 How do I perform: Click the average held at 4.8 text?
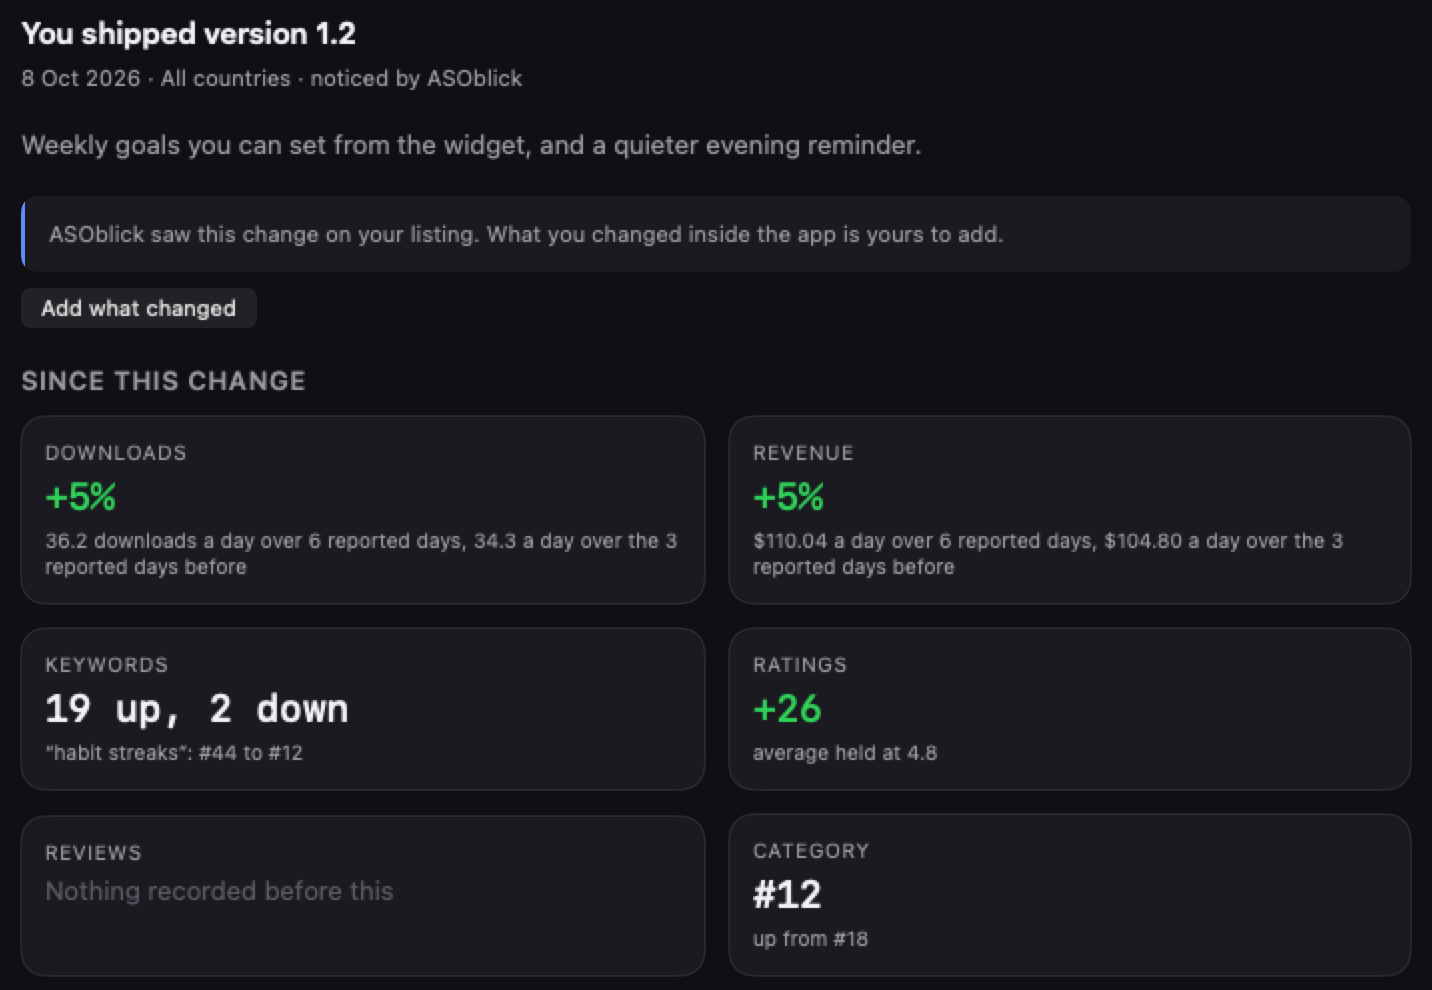coord(845,753)
